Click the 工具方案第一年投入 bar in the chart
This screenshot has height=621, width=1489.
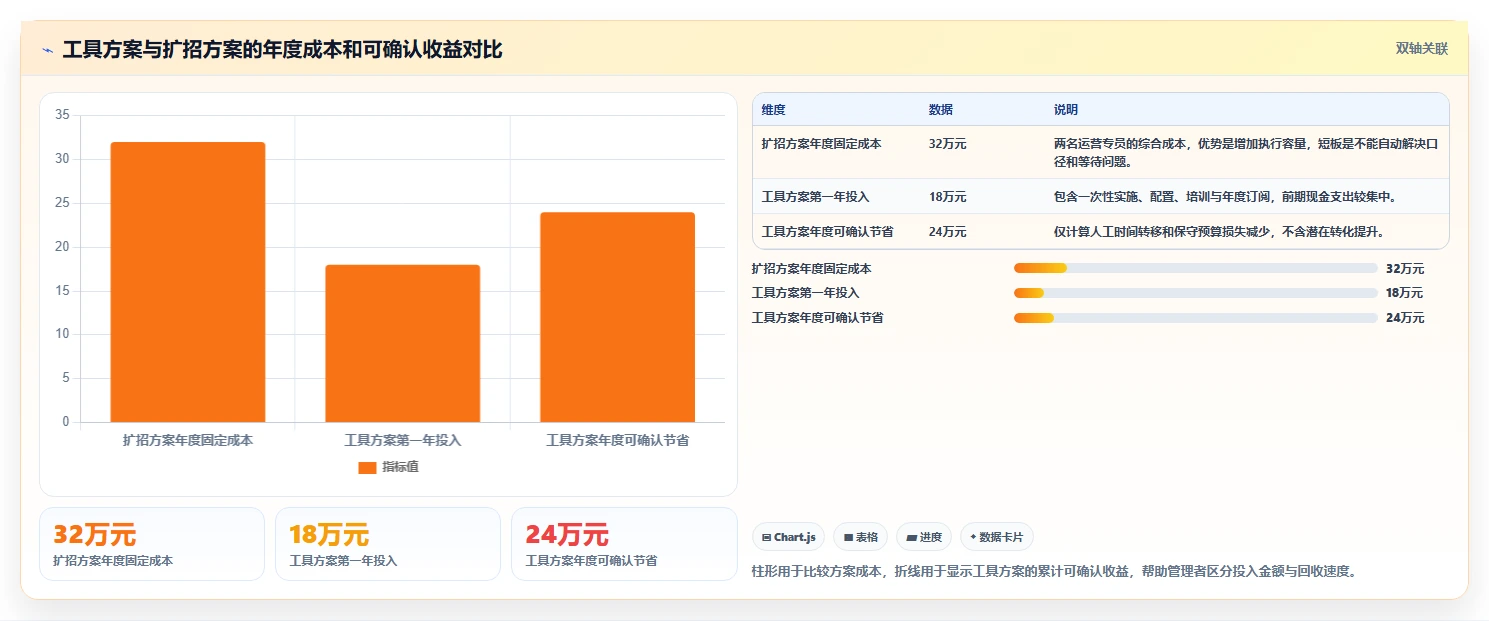coord(402,343)
